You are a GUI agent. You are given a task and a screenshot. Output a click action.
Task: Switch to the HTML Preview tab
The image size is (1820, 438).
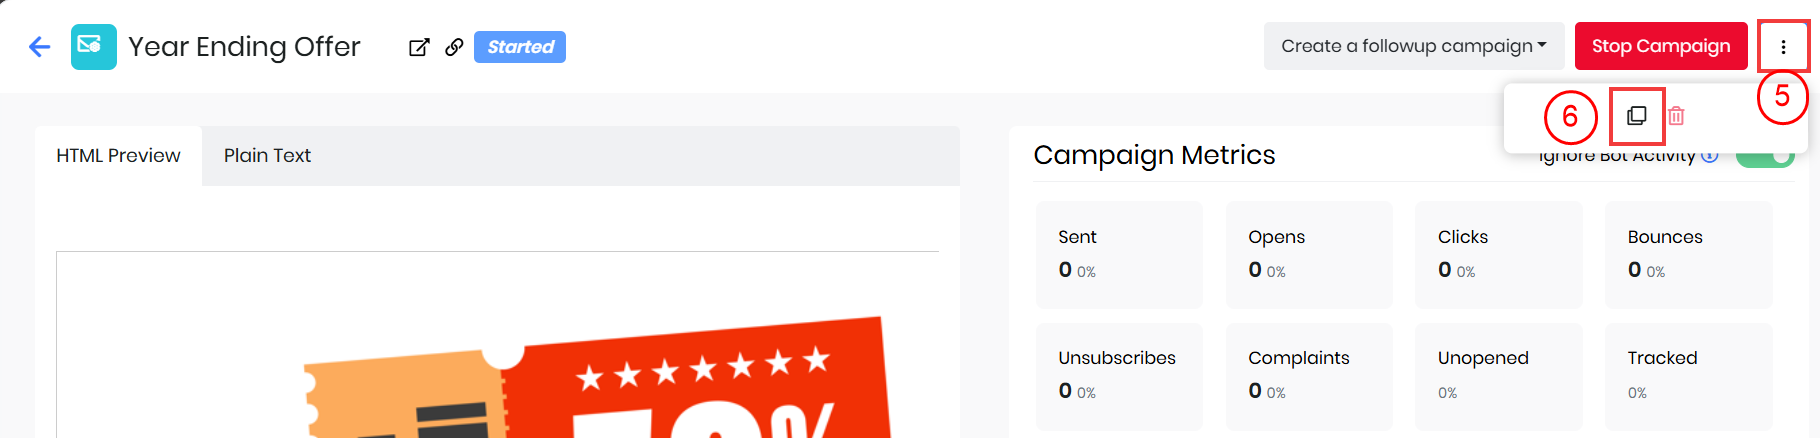click(x=118, y=156)
